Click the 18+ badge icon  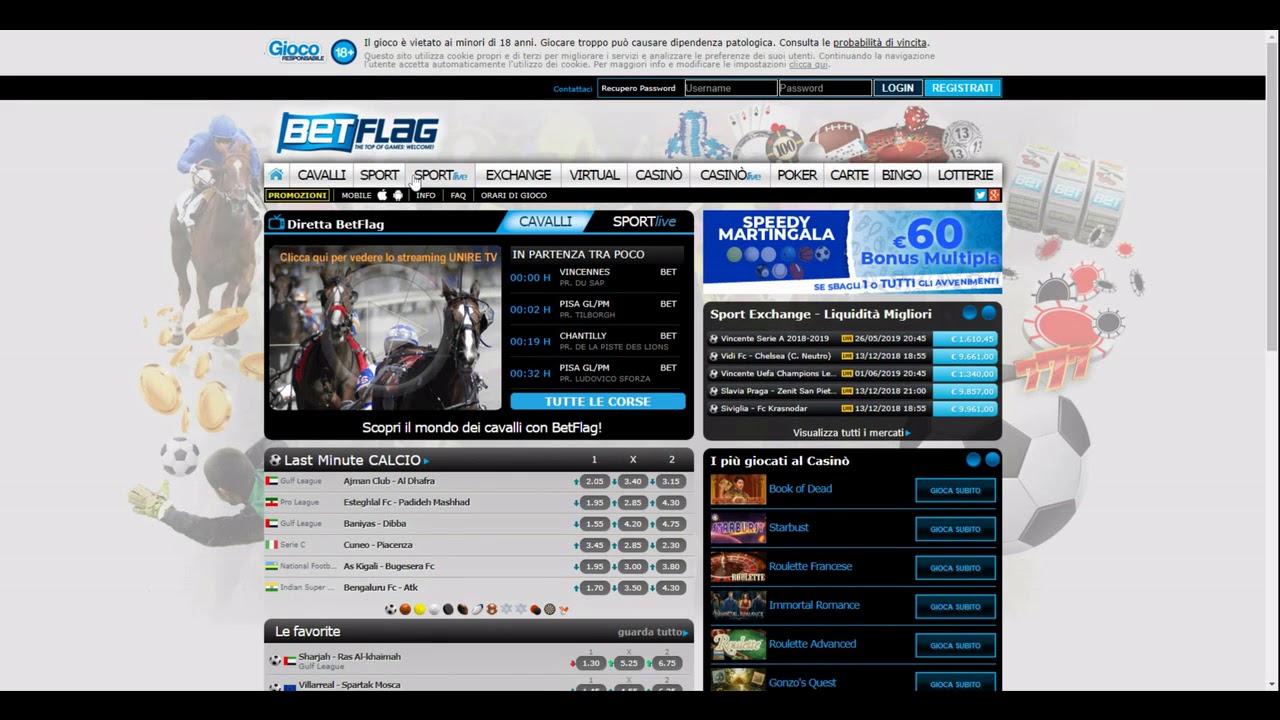click(x=343, y=52)
